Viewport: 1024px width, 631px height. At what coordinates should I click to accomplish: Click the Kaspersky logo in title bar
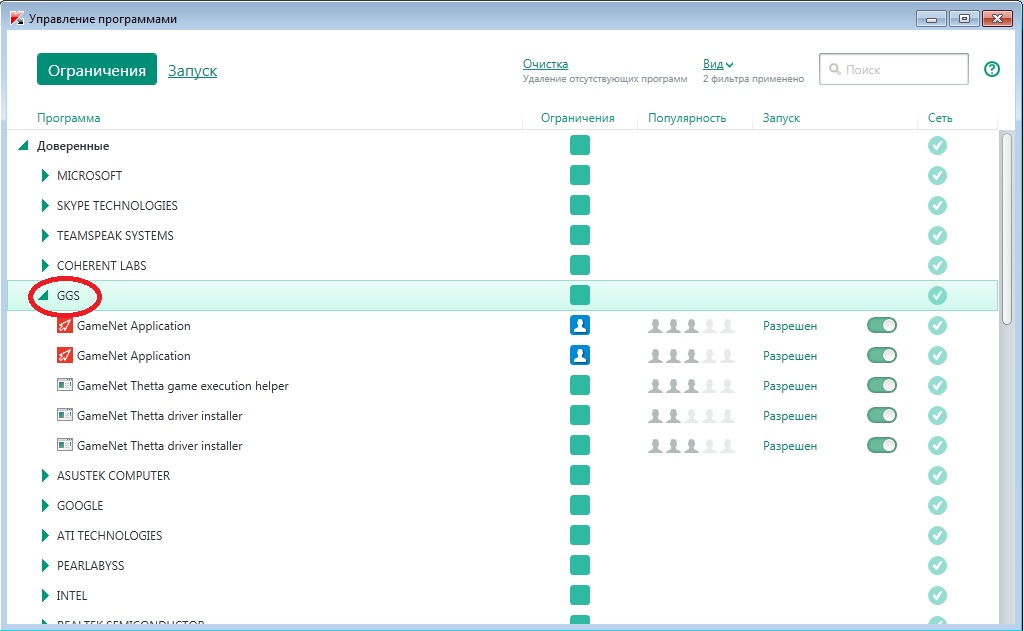(17, 18)
